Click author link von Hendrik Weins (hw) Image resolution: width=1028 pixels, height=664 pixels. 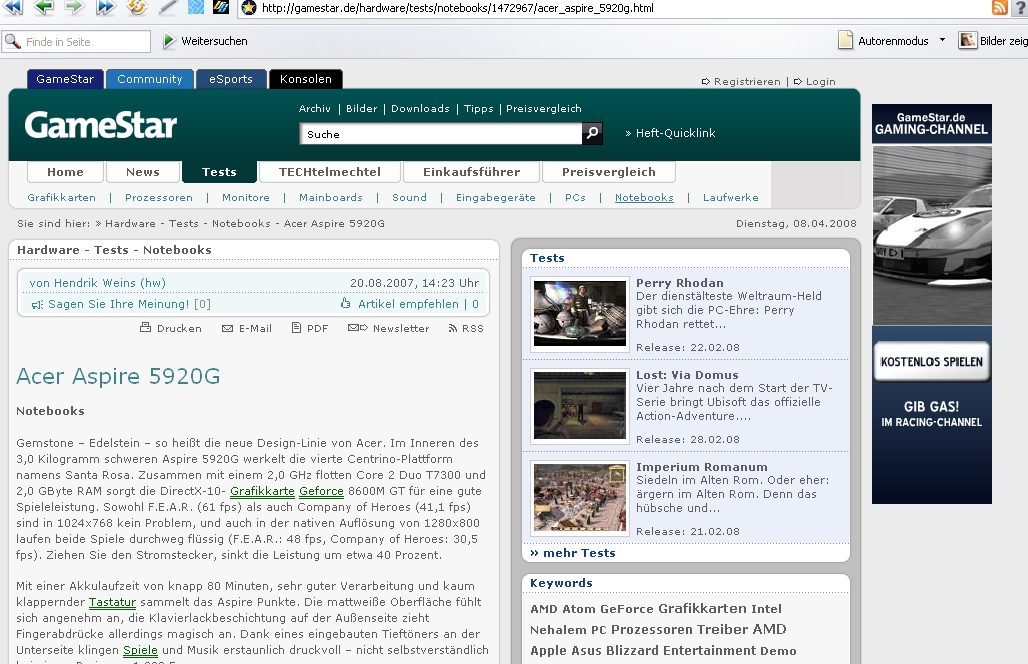98,283
